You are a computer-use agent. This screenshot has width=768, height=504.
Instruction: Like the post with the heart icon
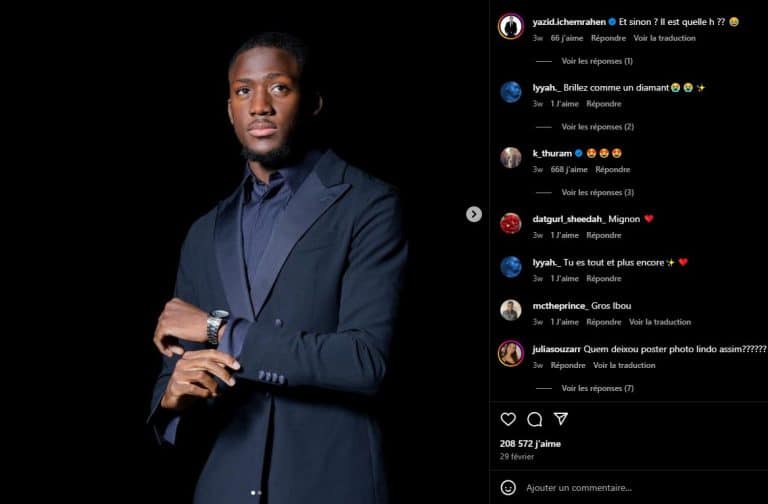click(508, 419)
